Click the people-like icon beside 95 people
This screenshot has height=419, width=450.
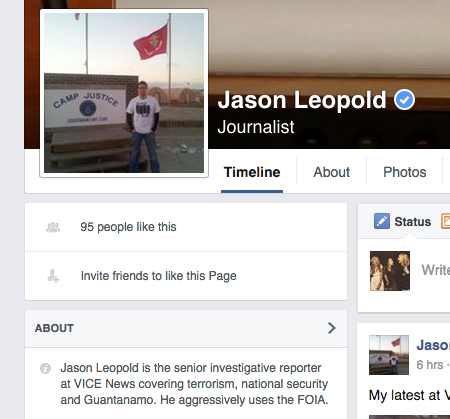click(53, 227)
